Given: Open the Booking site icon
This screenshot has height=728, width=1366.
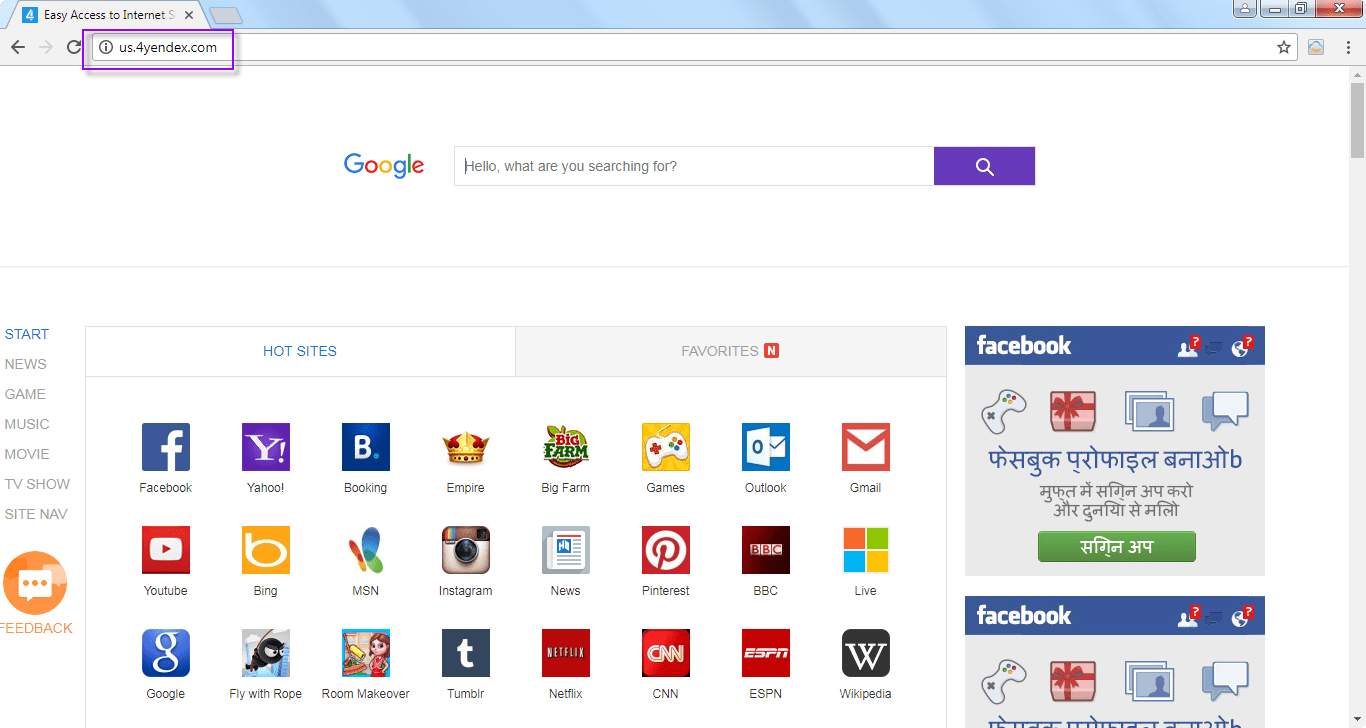Looking at the screenshot, I should pyautogui.click(x=366, y=447).
